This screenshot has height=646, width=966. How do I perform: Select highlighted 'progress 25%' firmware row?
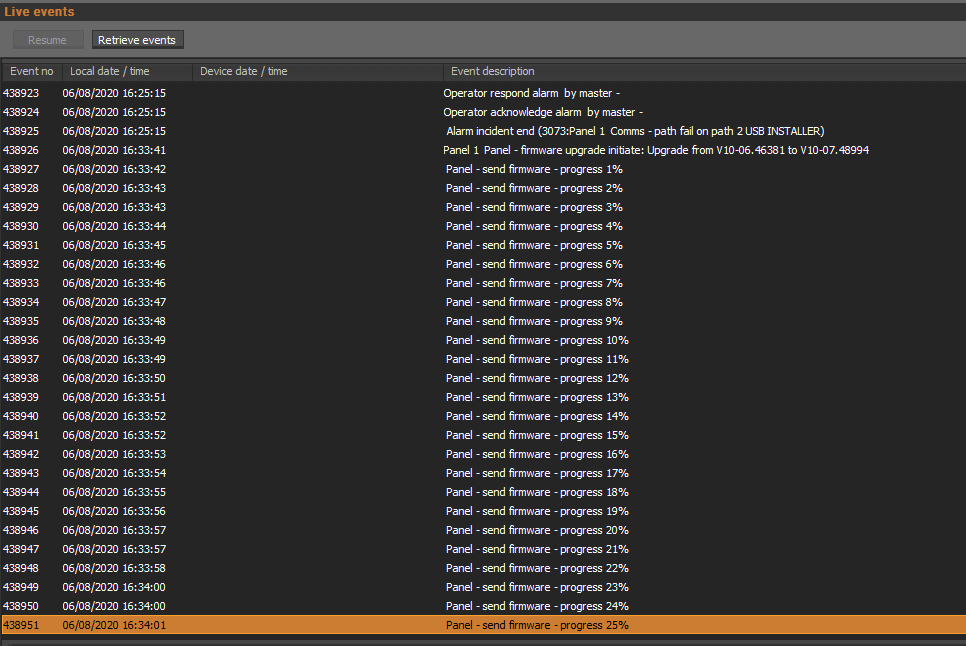tap(483, 625)
